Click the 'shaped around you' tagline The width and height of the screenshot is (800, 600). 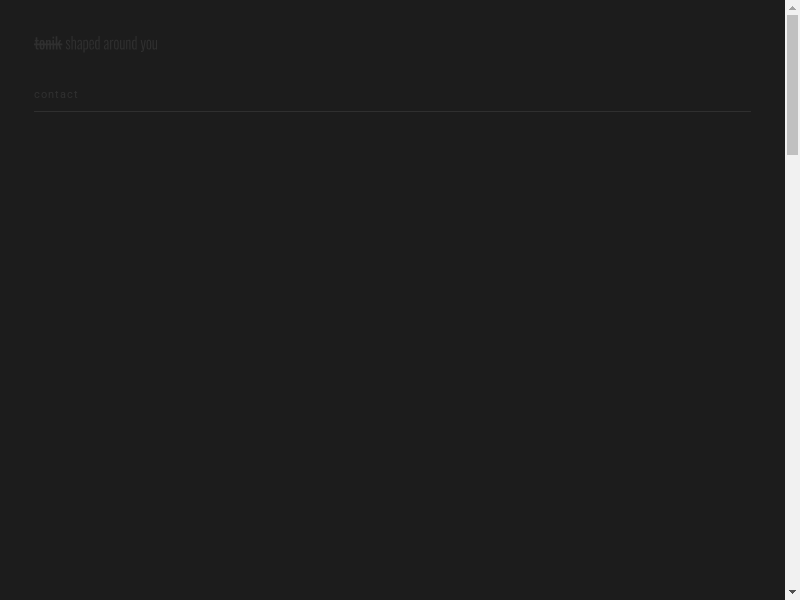[111, 44]
